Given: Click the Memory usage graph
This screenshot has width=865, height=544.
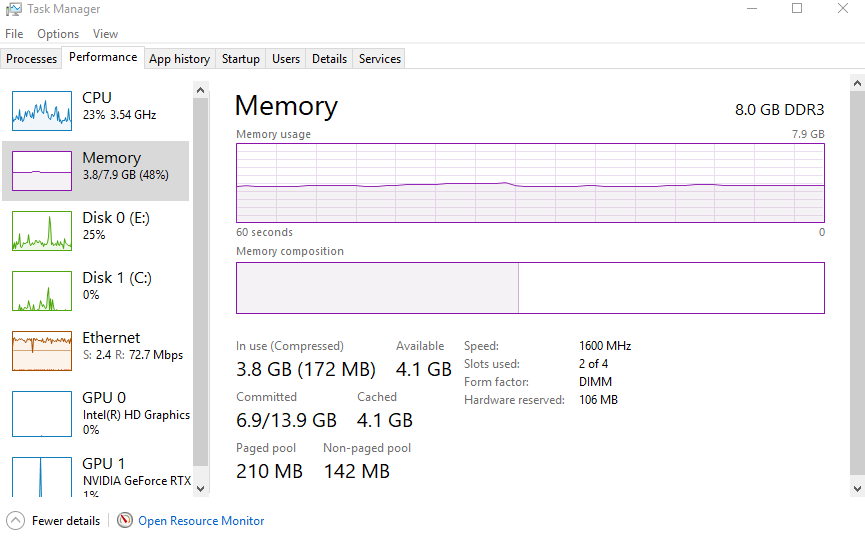Looking at the screenshot, I should click(x=530, y=183).
